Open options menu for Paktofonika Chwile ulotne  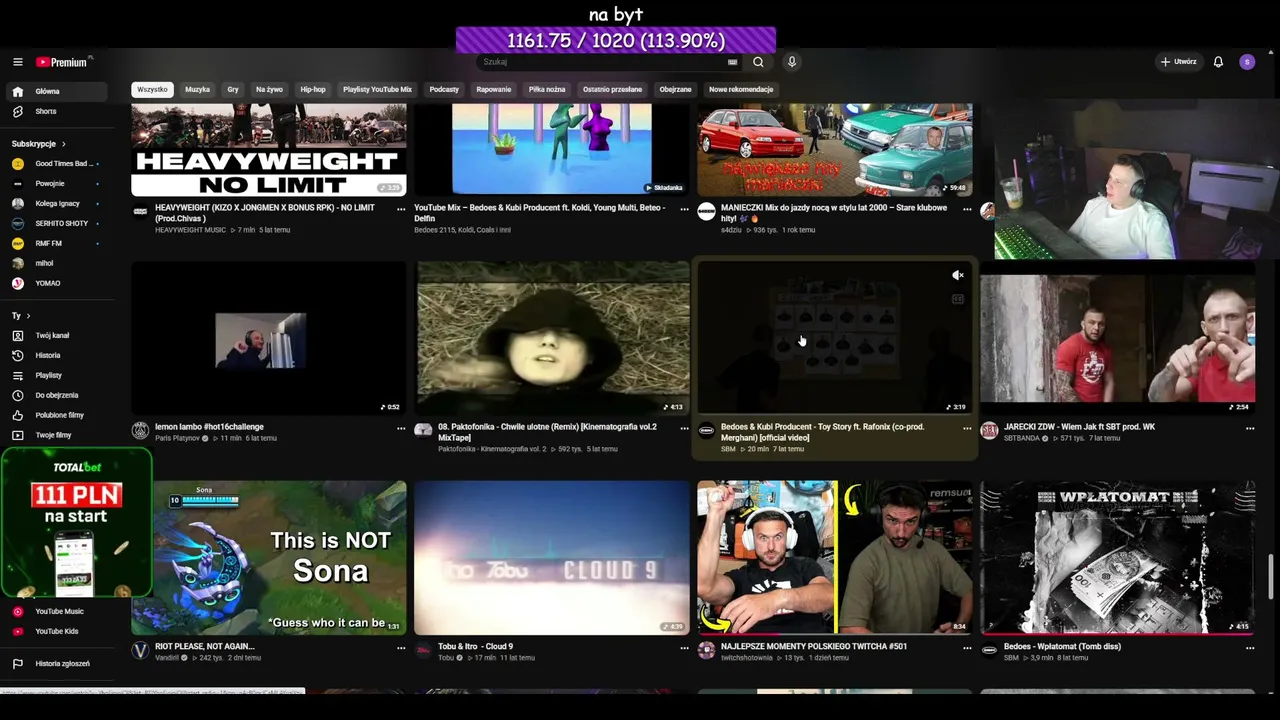[x=684, y=428]
